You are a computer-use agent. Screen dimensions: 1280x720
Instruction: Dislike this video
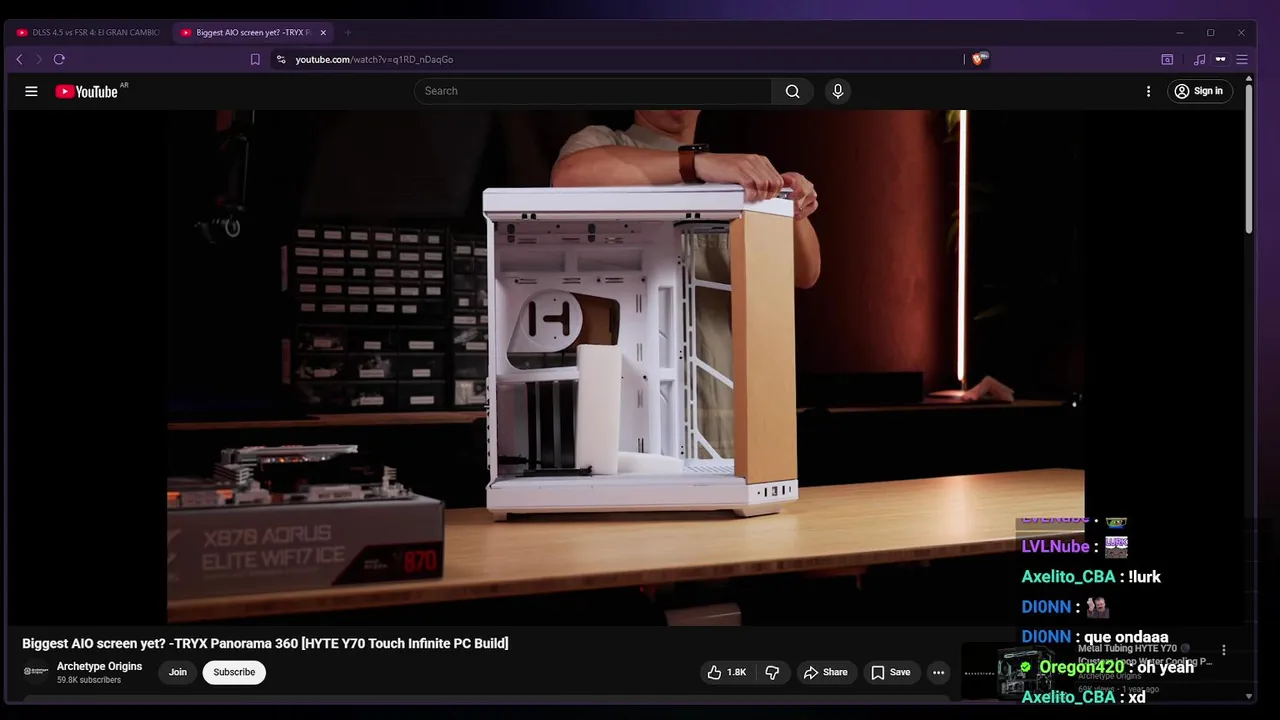point(772,672)
